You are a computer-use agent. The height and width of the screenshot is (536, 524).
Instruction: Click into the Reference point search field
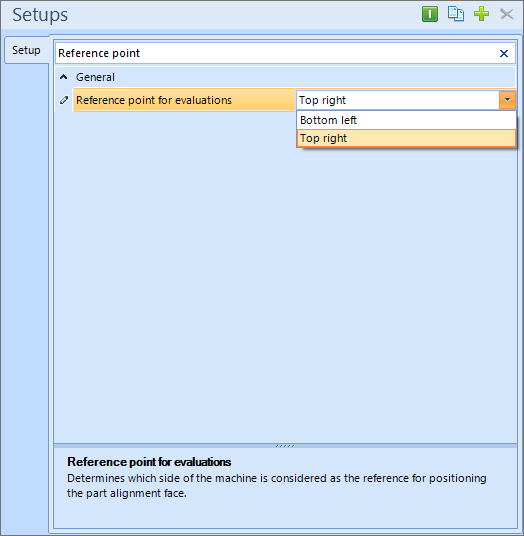(276, 53)
